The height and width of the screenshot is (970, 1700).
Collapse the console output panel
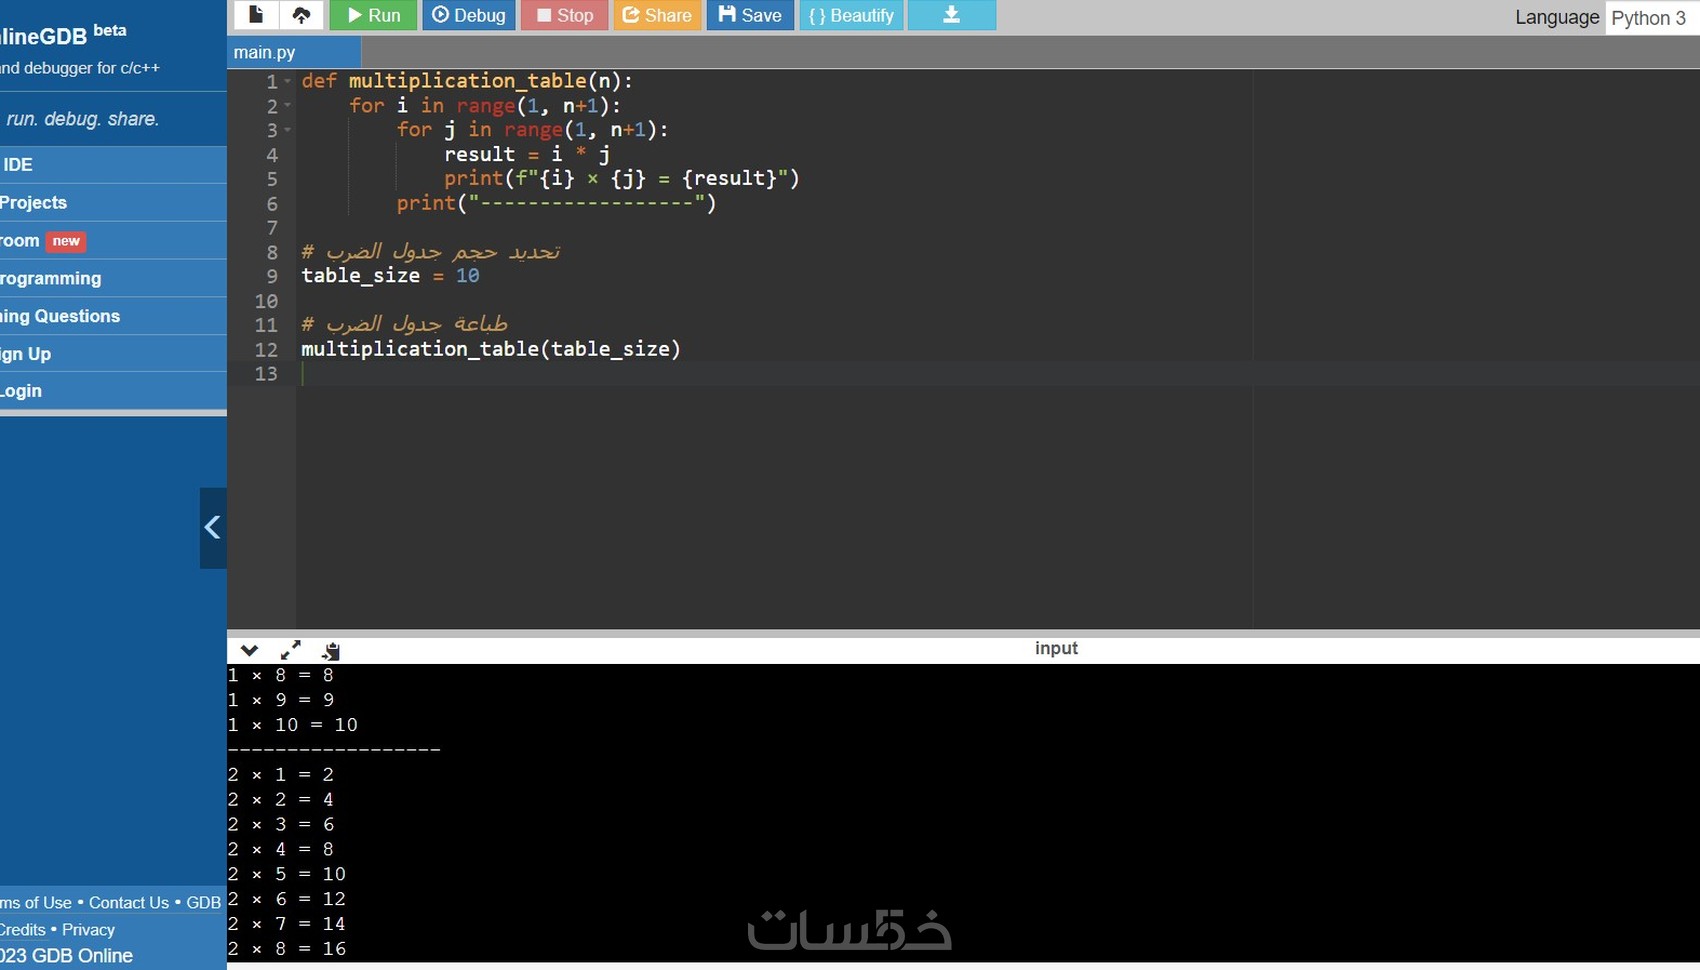pyautogui.click(x=249, y=650)
